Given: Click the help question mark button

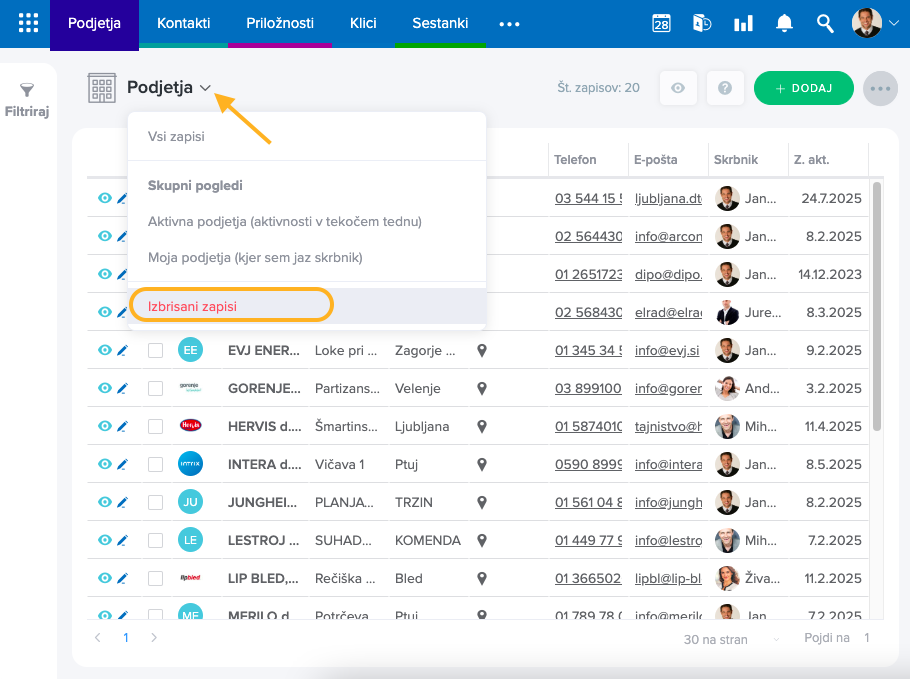Looking at the screenshot, I should 725,88.
